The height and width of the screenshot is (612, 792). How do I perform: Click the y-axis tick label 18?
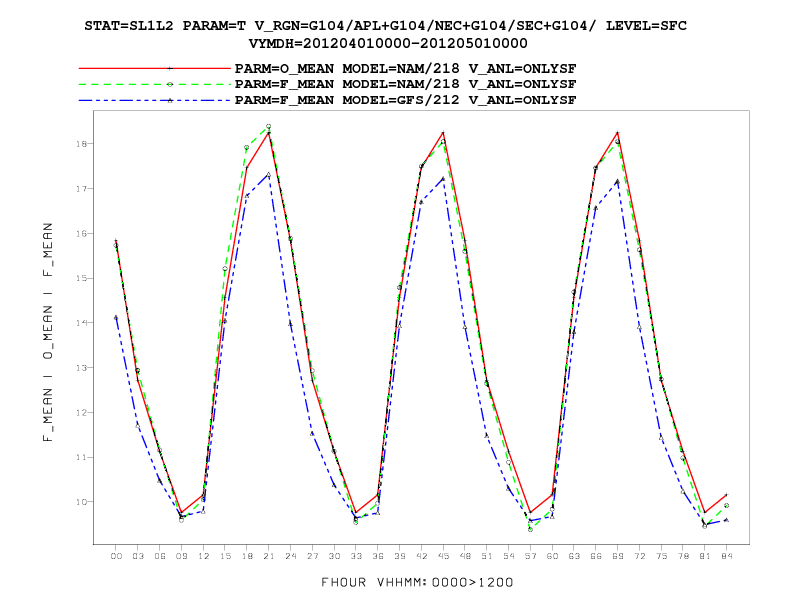[81, 144]
